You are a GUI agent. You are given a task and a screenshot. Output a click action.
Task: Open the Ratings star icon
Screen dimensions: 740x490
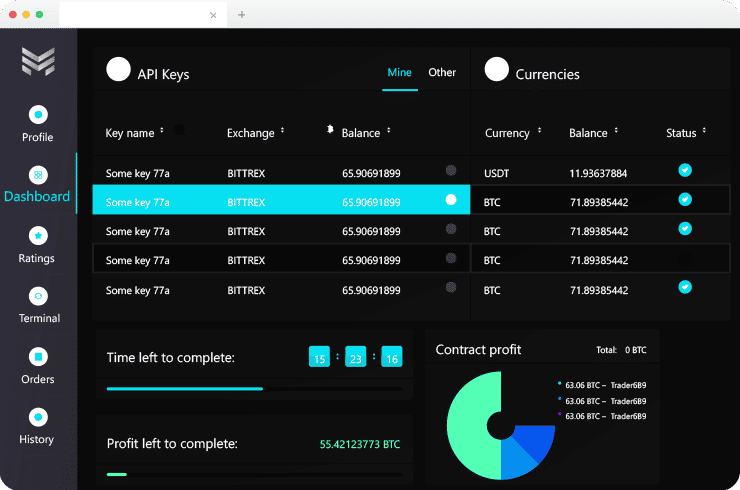38,236
